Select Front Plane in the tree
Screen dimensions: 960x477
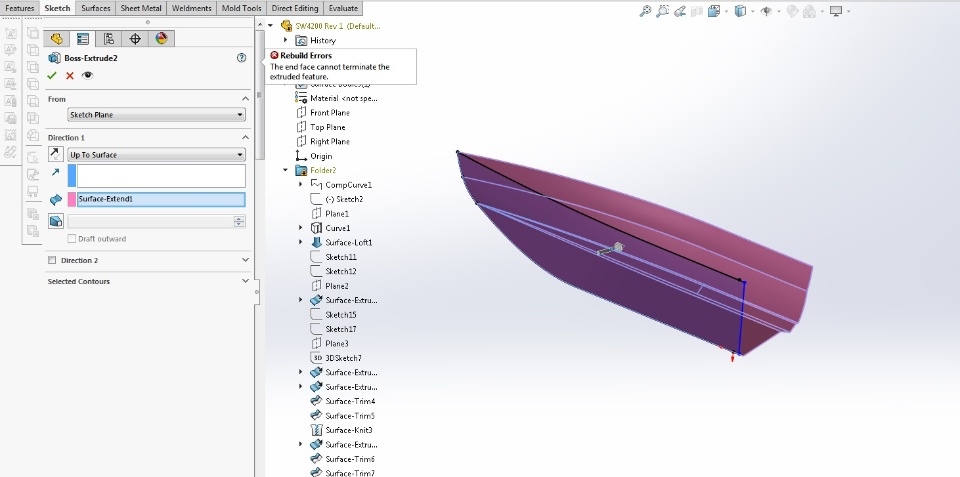329,113
